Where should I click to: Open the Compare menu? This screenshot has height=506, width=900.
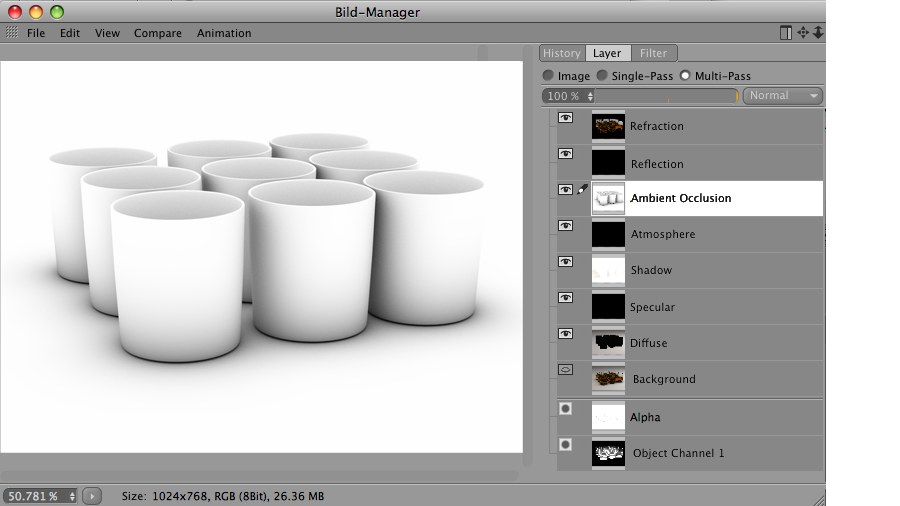coord(158,33)
